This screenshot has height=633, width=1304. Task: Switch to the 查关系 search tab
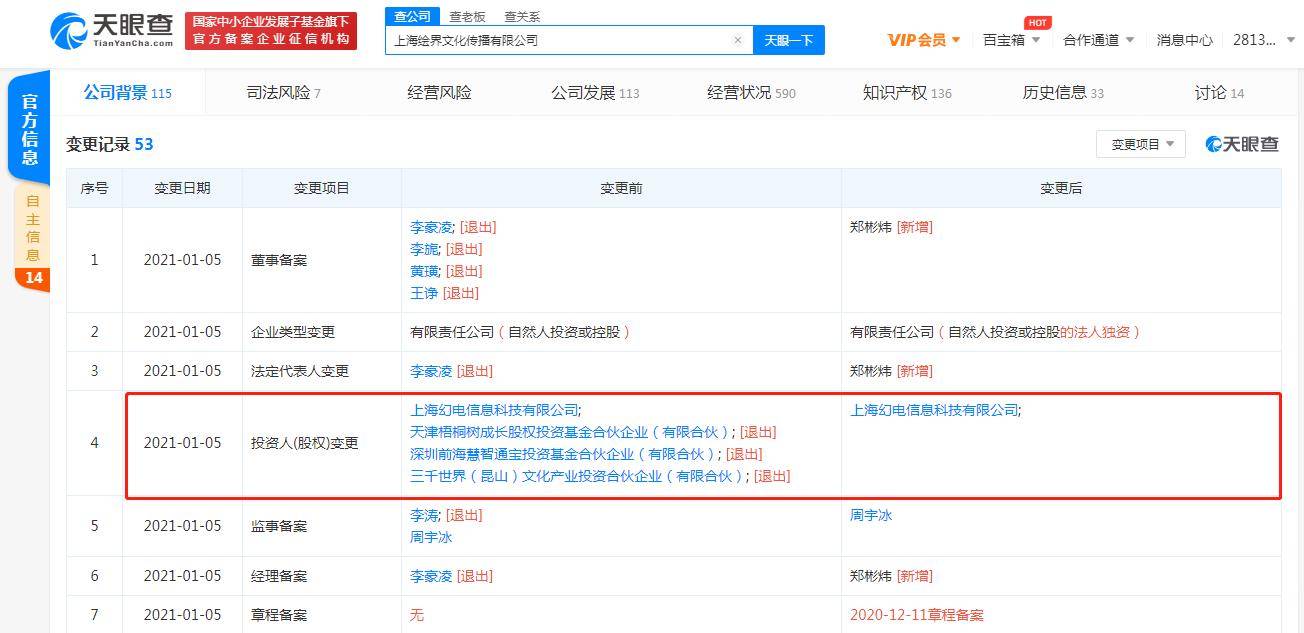pos(522,17)
